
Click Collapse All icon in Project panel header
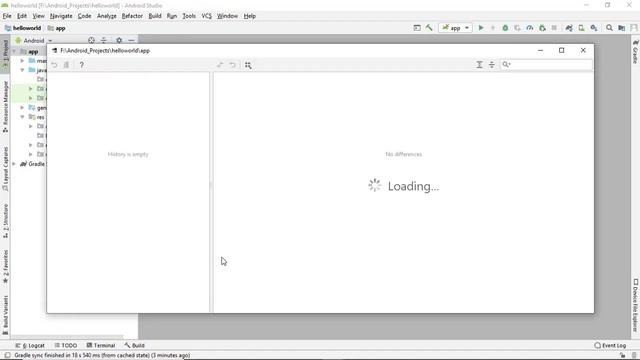pyautogui.click(x=104, y=40)
